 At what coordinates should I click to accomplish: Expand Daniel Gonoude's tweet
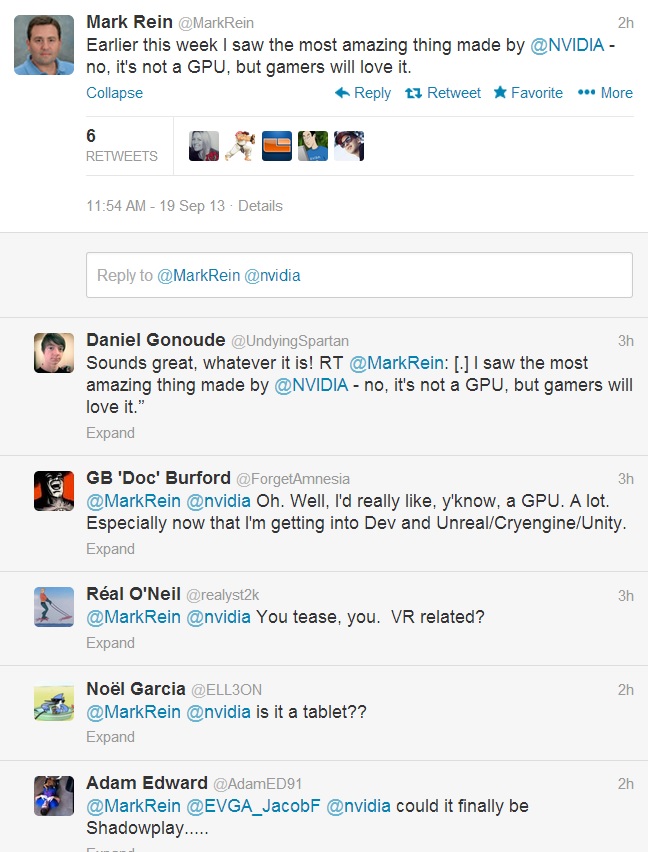click(x=110, y=433)
